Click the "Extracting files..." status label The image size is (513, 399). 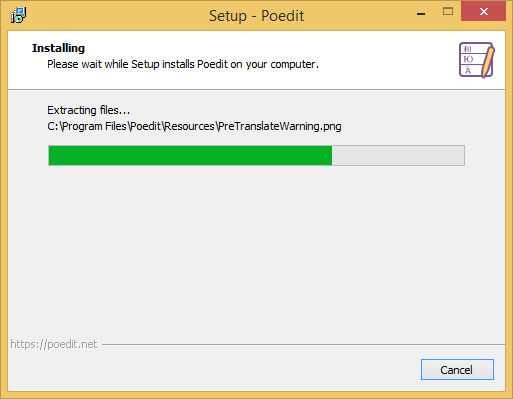pos(88,110)
